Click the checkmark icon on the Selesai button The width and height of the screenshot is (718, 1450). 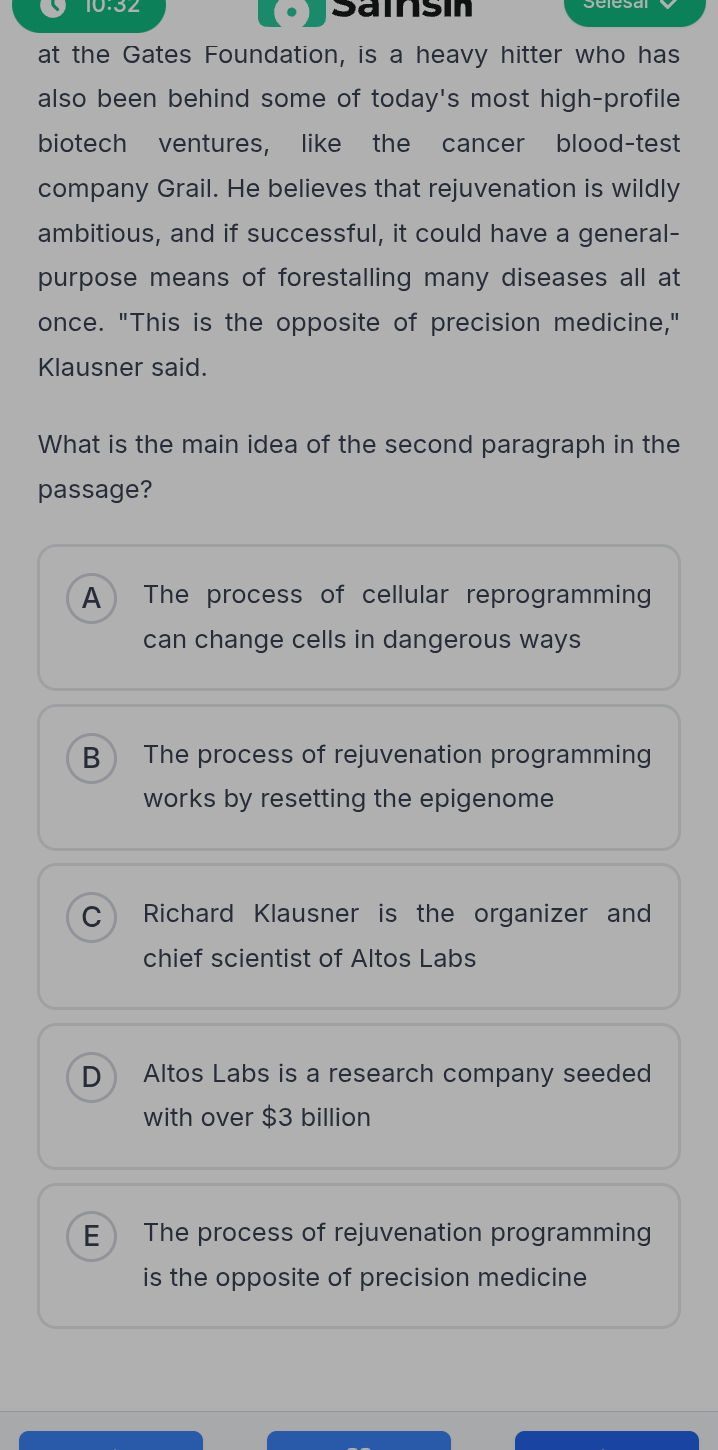(668, 5)
